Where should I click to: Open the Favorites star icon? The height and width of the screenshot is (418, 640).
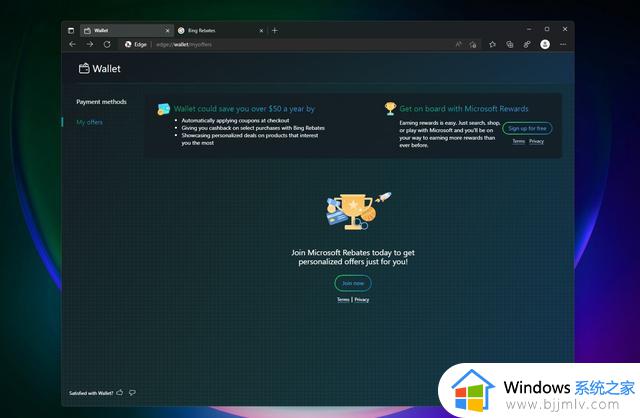tap(492, 44)
